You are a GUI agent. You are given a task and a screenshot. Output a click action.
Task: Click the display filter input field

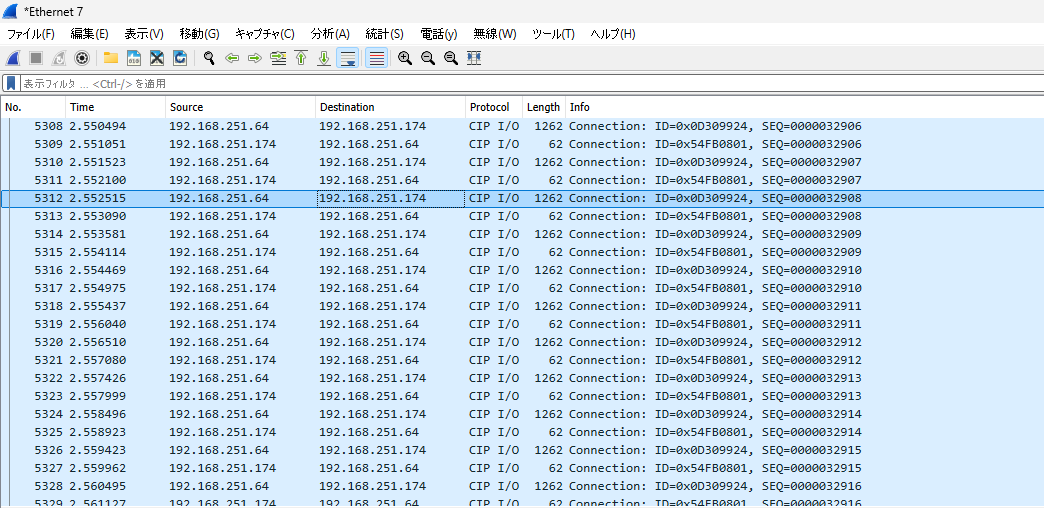(500, 84)
